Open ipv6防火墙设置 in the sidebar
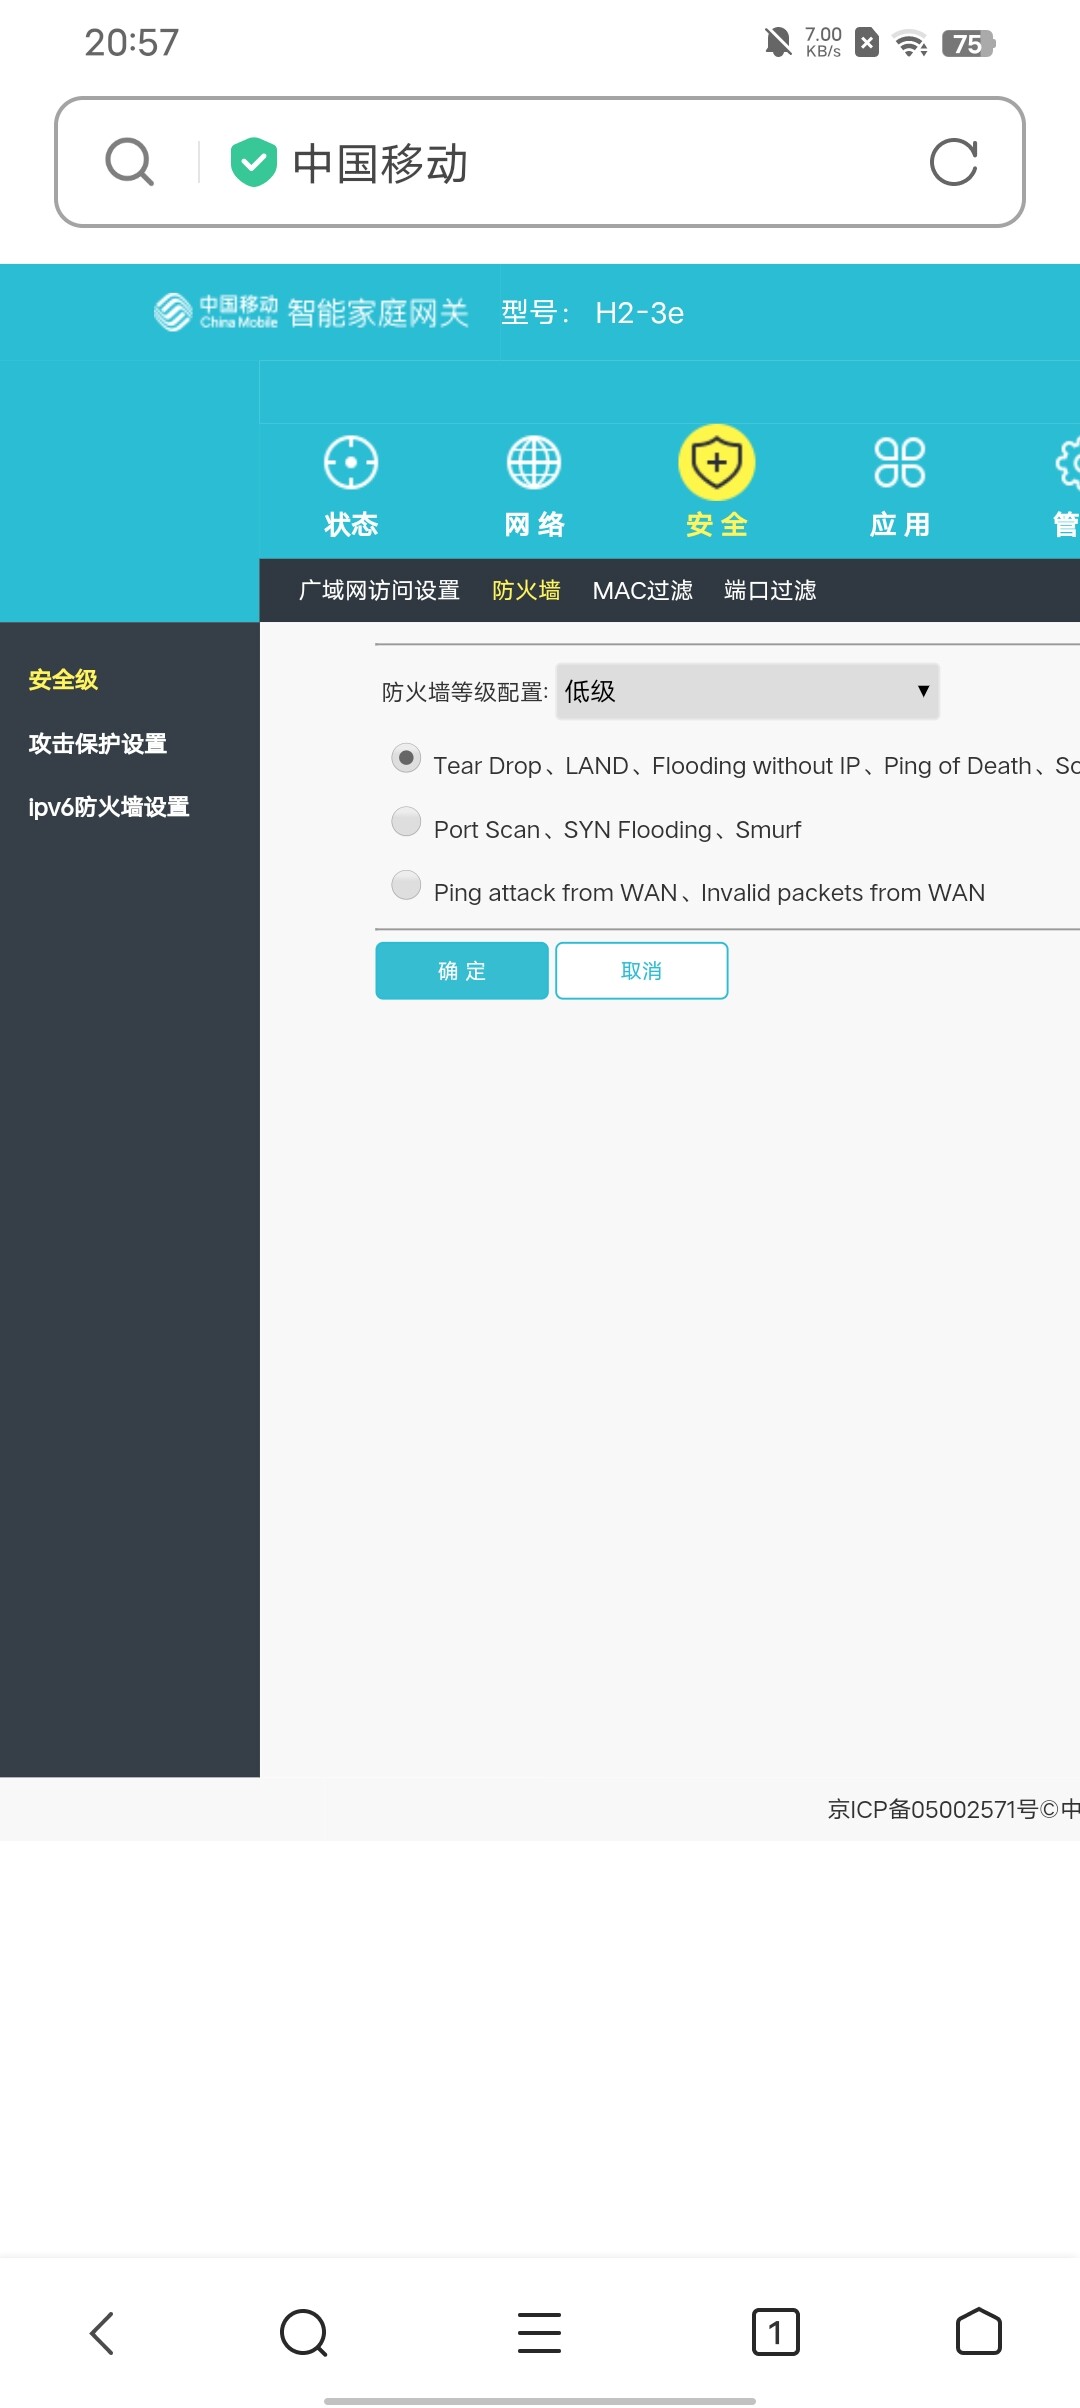 pos(109,807)
